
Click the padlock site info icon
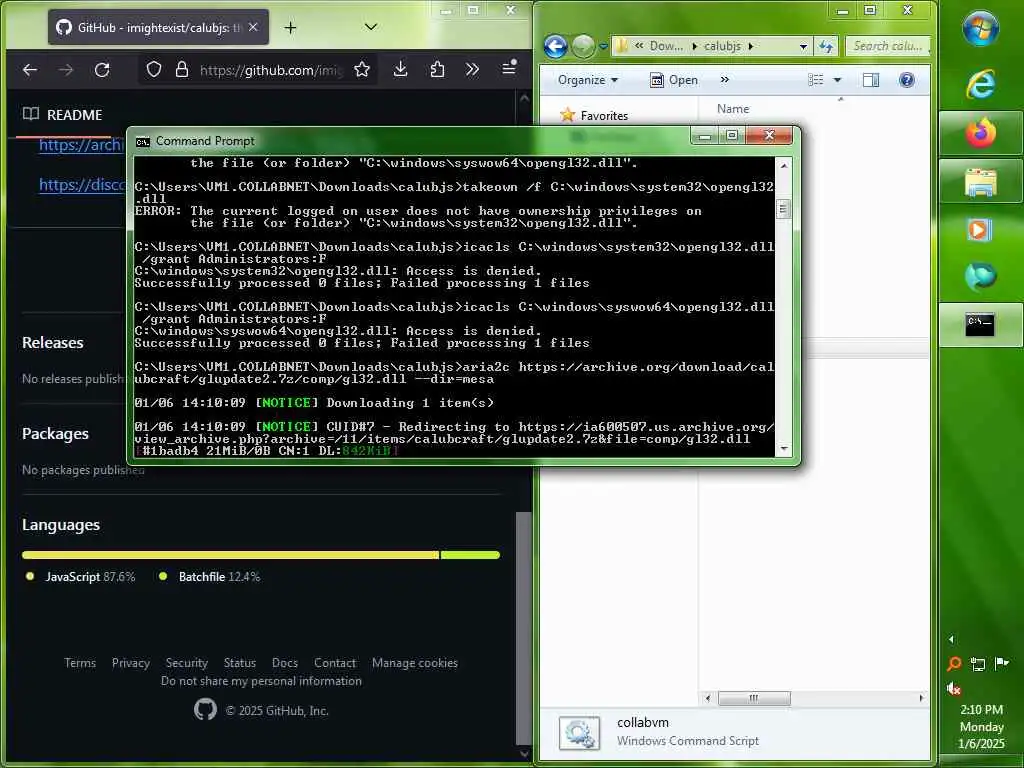coord(182,69)
